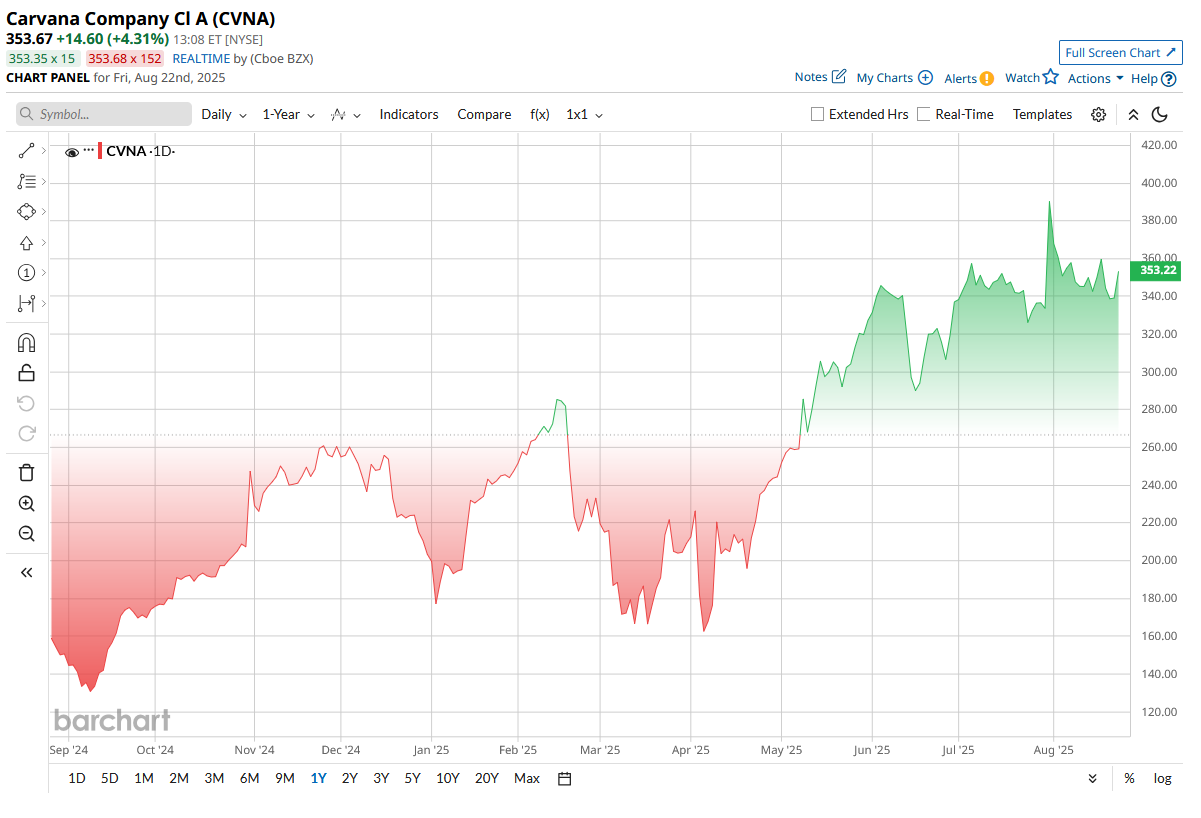Select the arrow marker tool
Screen dimensions: 1201x818
(27, 243)
